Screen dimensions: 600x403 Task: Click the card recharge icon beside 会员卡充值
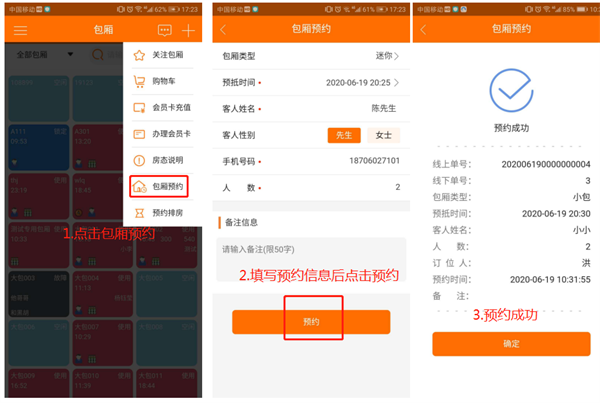(139, 108)
